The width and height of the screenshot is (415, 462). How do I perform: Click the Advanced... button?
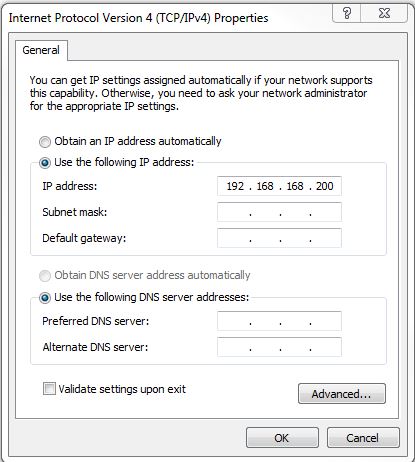[x=342, y=394]
